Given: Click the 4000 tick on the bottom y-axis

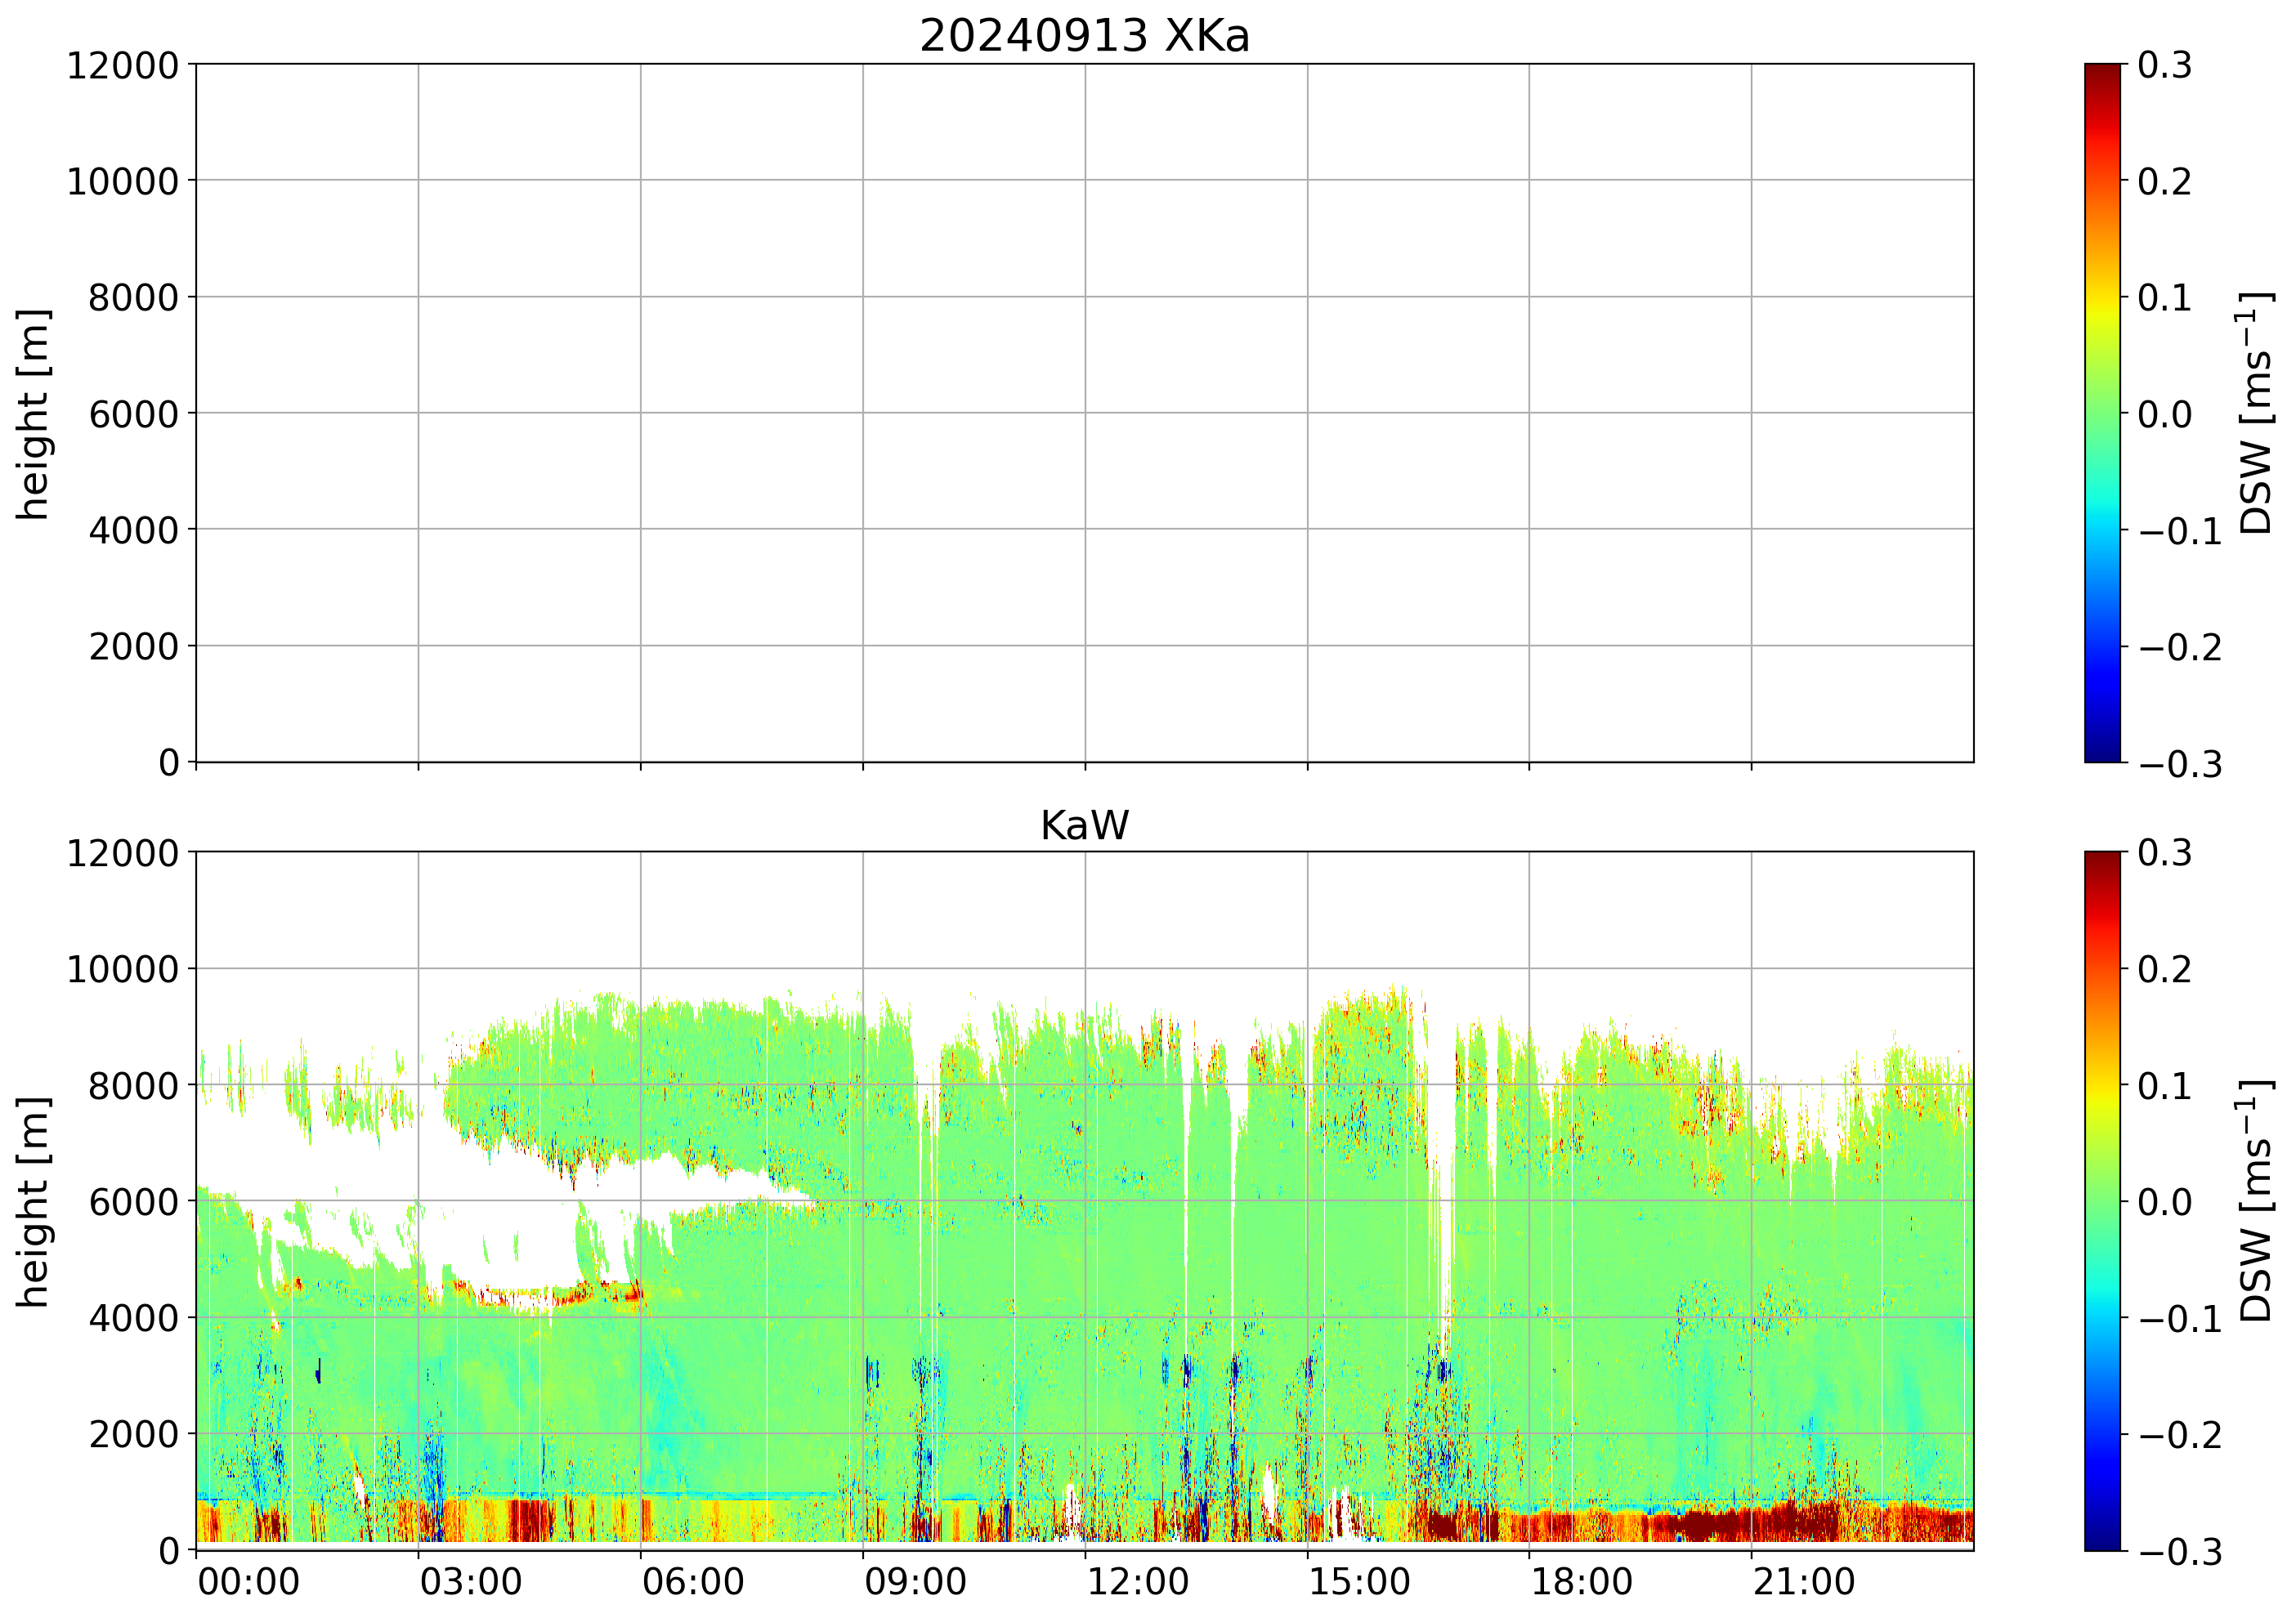Looking at the screenshot, I should pyautogui.click(x=133, y=1319).
